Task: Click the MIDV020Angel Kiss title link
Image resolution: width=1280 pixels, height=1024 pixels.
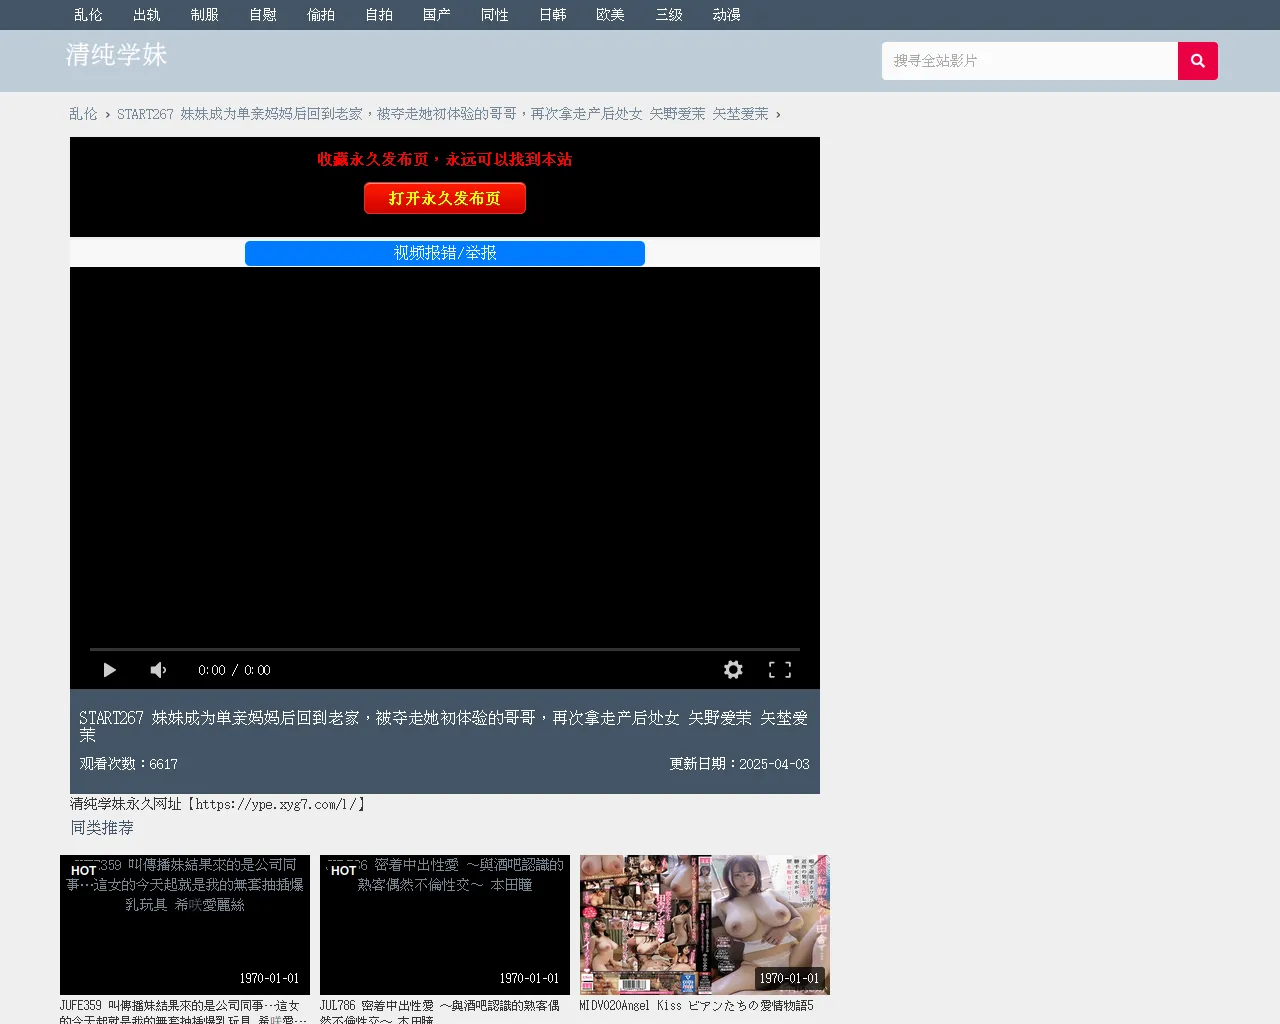Action: pos(697,1006)
